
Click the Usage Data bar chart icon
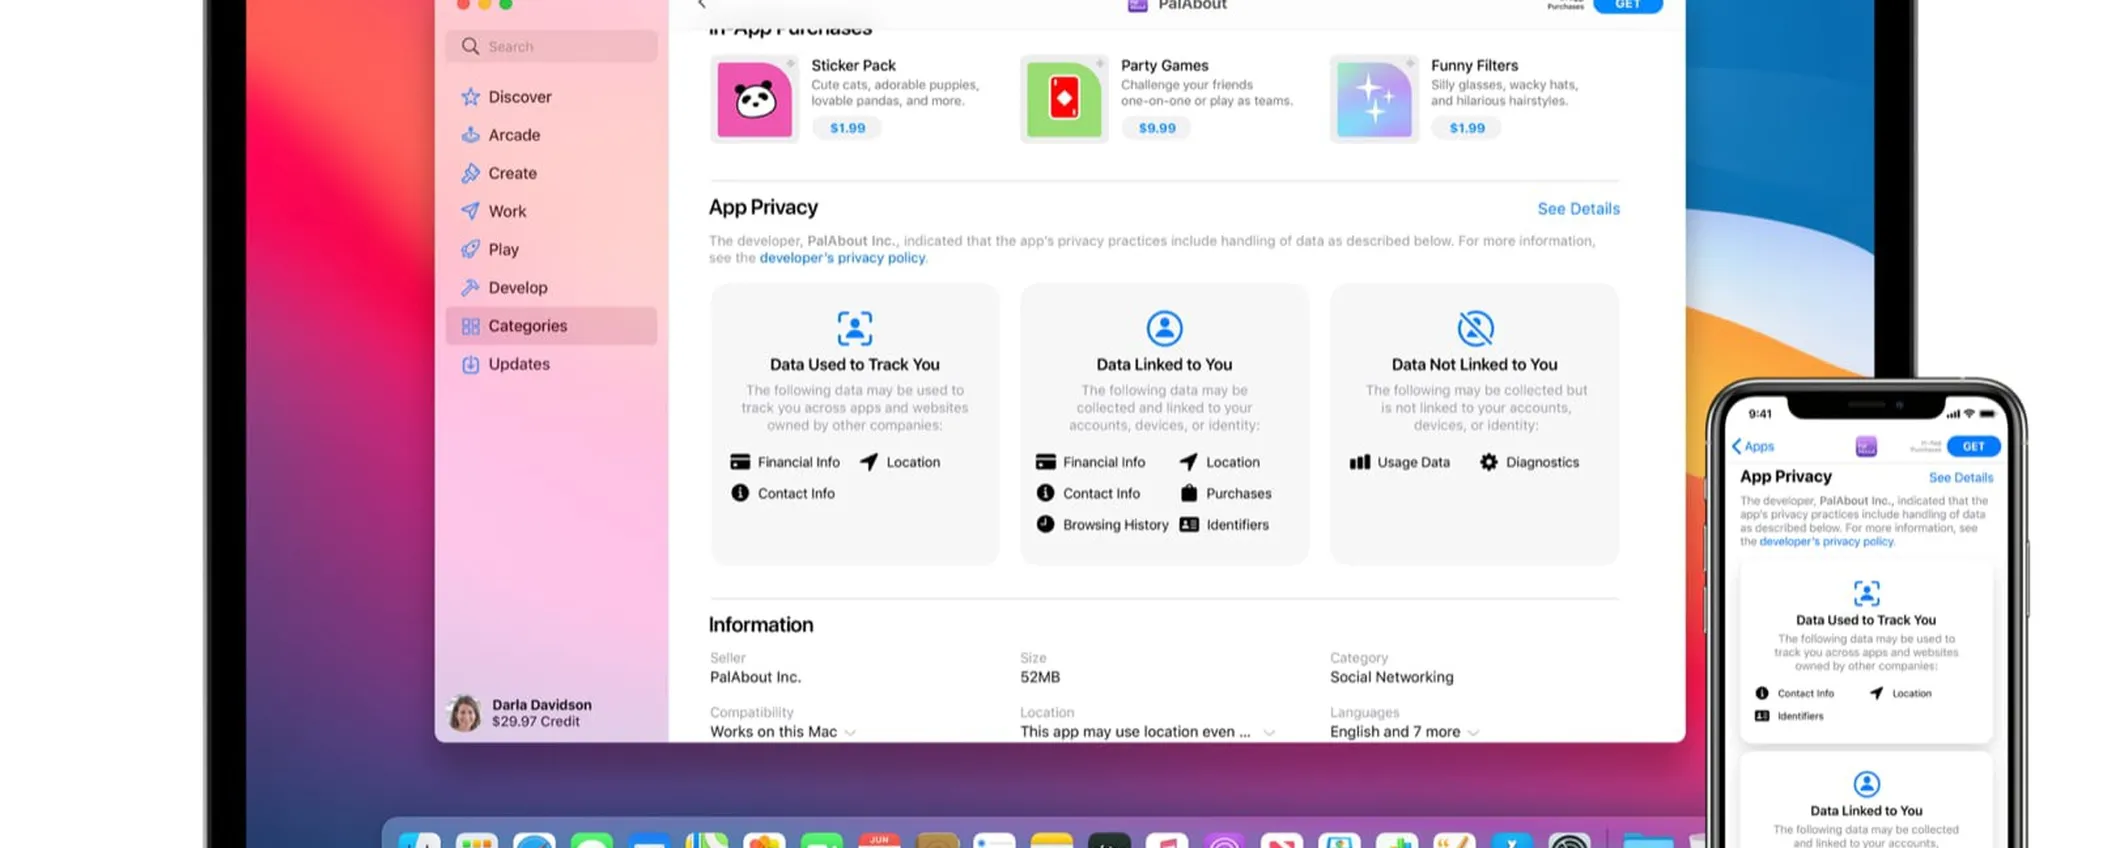[1360, 462]
